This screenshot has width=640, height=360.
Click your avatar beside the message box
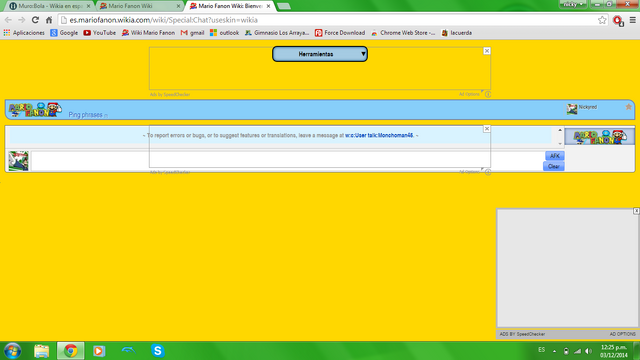pyautogui.click(x=18, y=161)
